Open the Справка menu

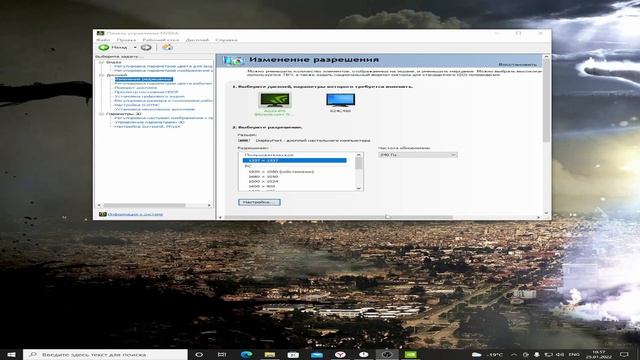point(226,40)
